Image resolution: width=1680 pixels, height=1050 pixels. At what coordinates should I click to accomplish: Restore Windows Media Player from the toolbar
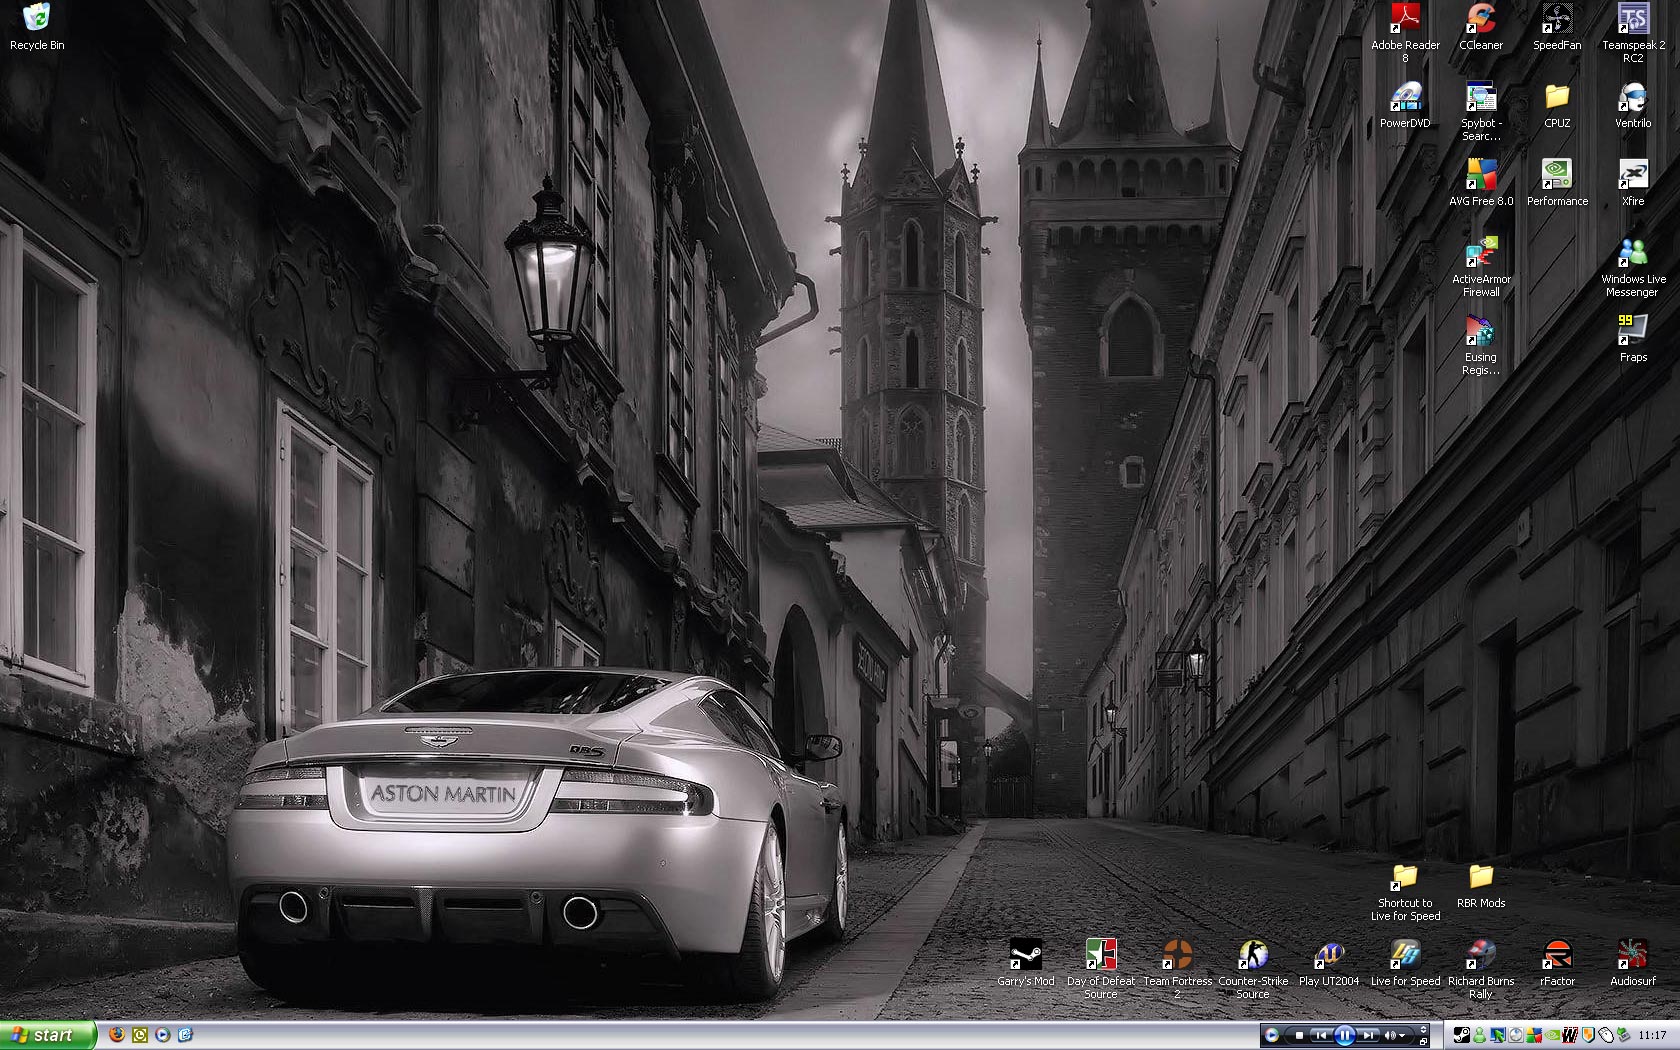tap(1423, 1041)
